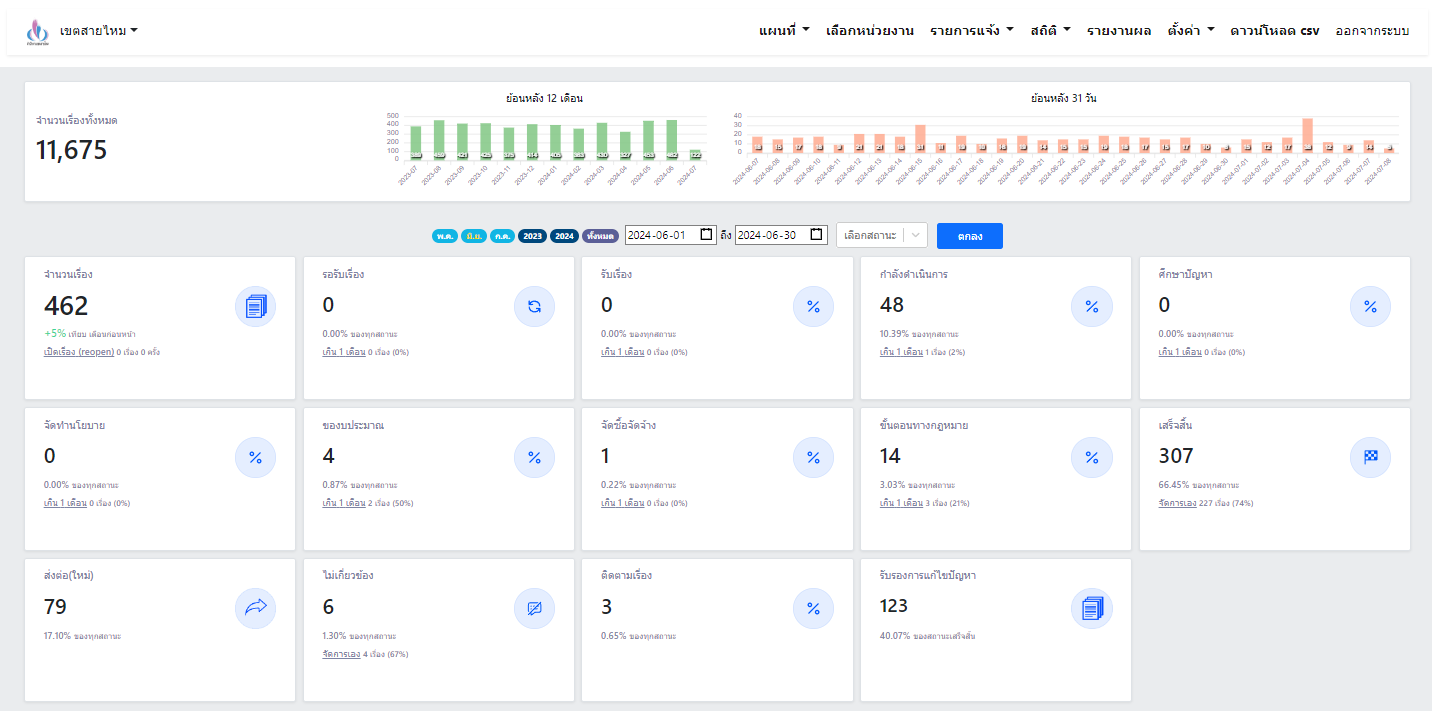
Task: Click the checkered flag icon in เสร็จสิ้น card
Action: click(x=1370, y=458)
